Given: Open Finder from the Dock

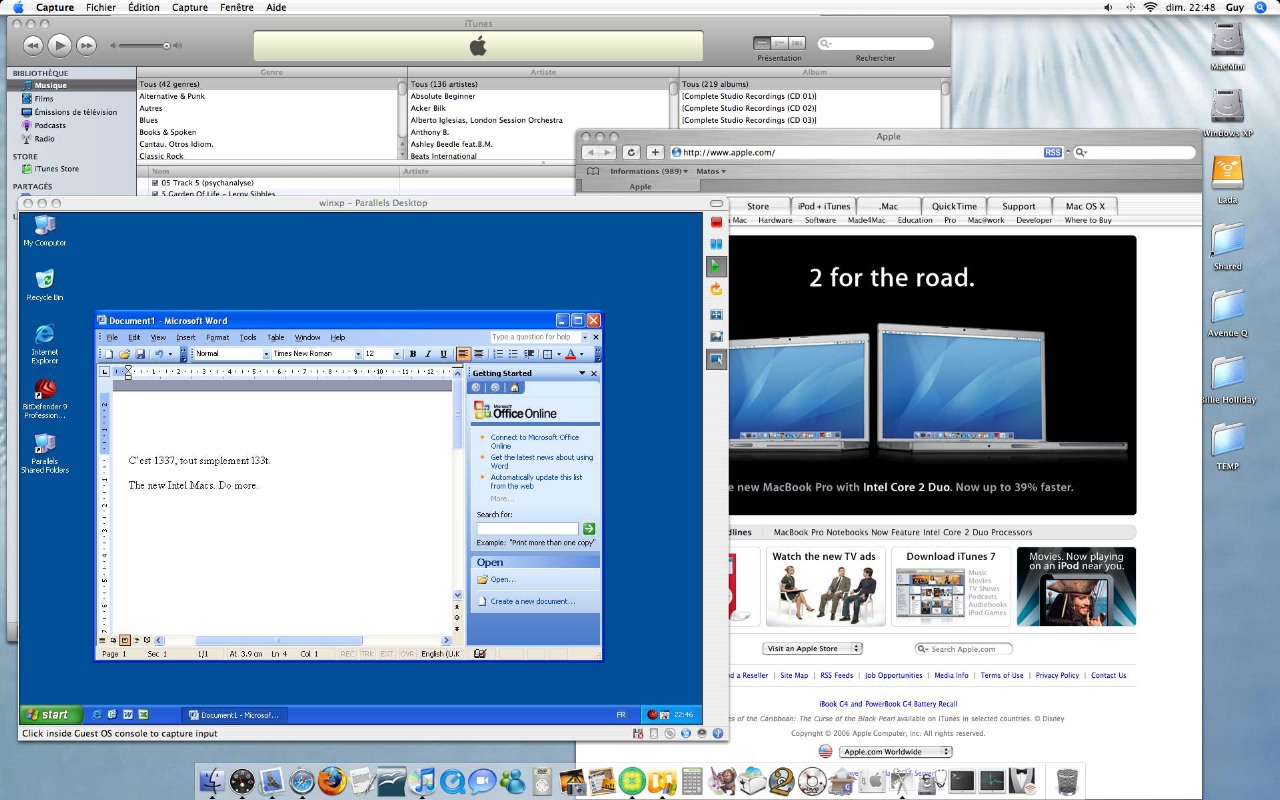Looking at the screenshot, I should tap(212, 780).
